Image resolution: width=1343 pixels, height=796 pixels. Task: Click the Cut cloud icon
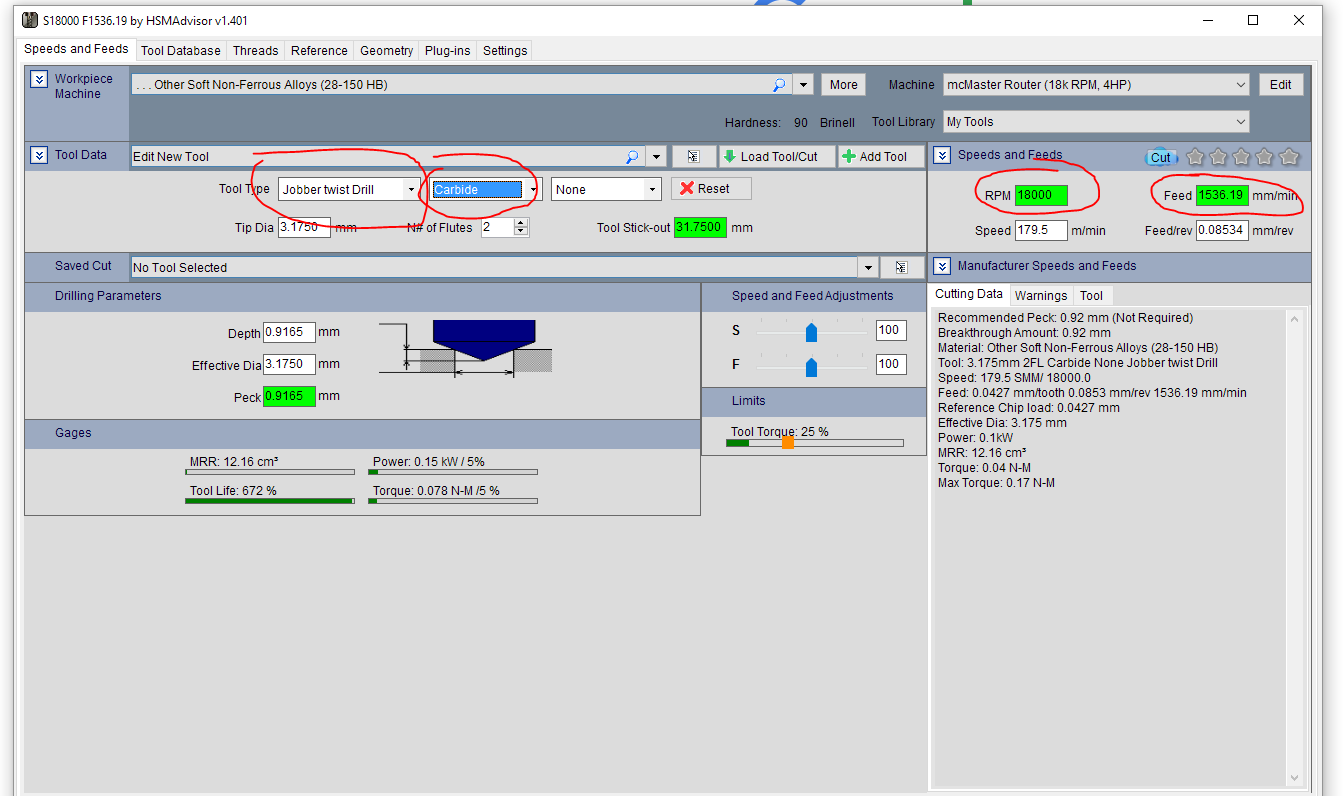pos(1160,157)
